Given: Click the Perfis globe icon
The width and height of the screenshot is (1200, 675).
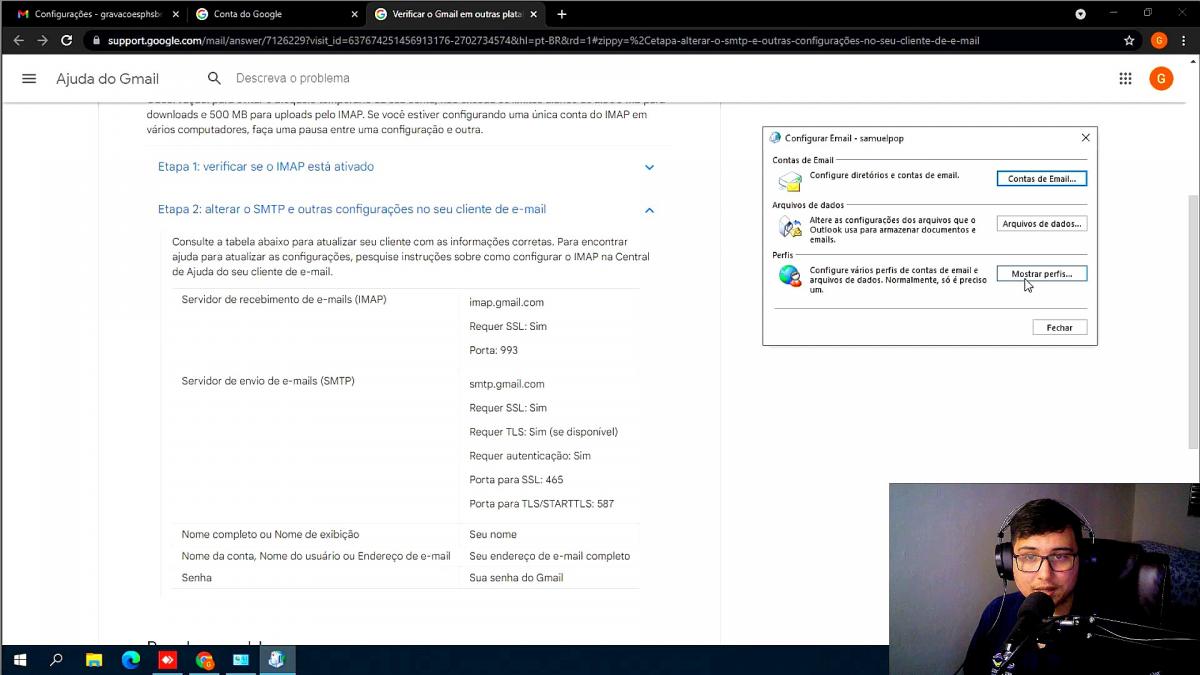Looking at the screenshot, I should pyautogui.click(x=790, y=276).
